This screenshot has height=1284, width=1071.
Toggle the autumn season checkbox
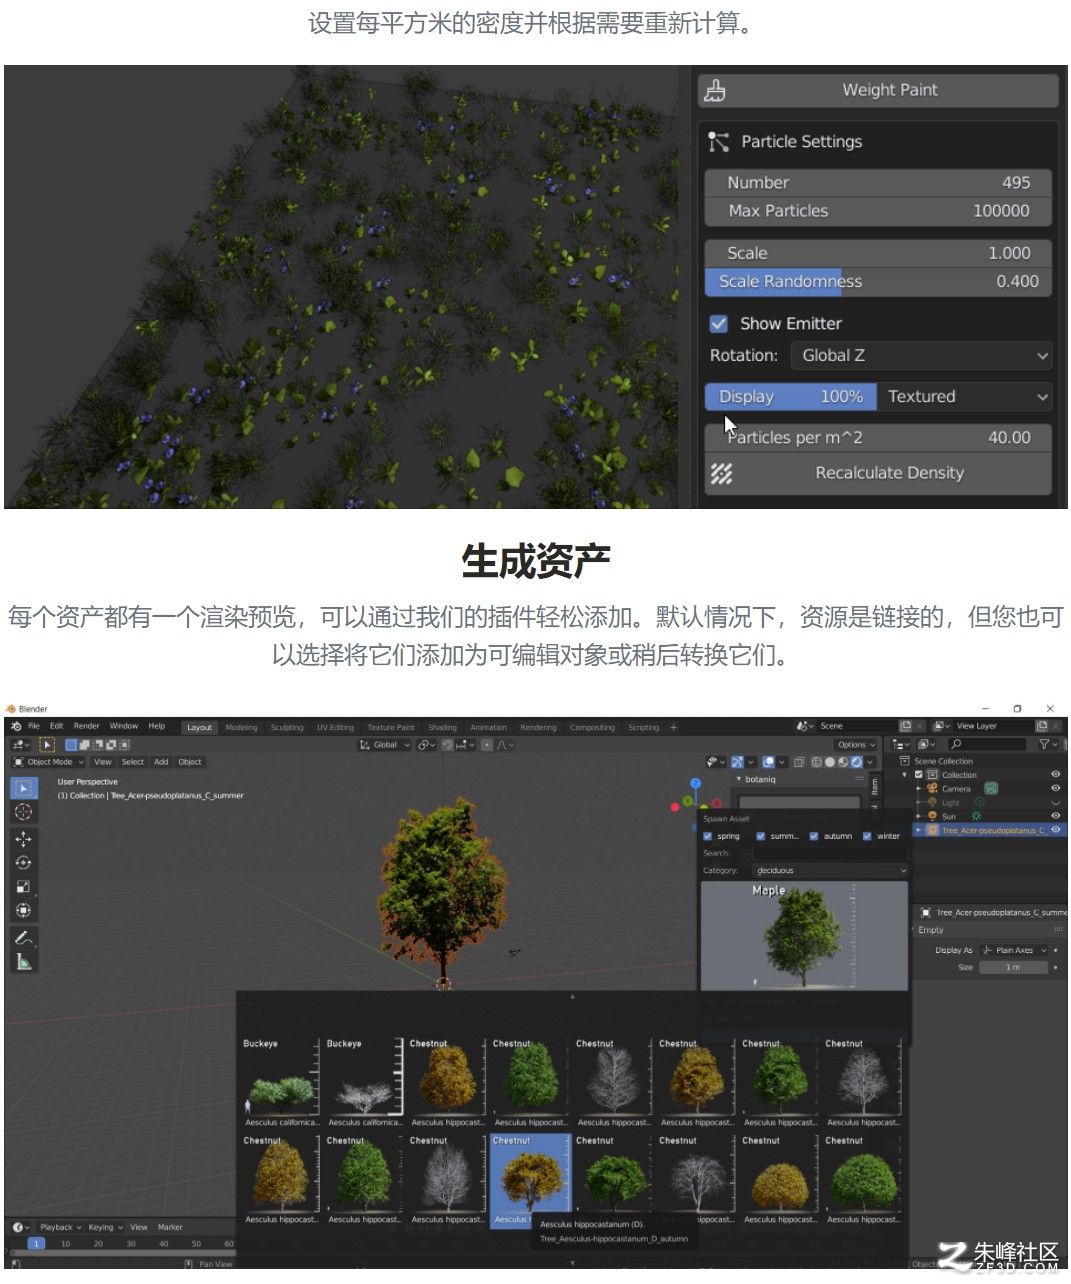814,836
